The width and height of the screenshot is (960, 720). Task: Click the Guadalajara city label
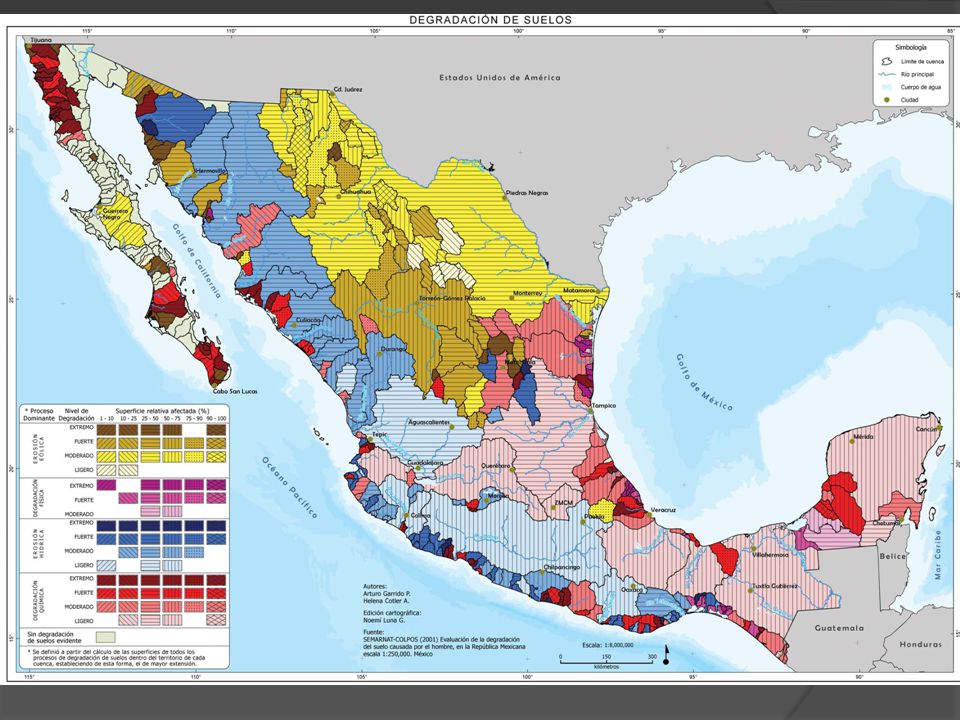(425, 463)
